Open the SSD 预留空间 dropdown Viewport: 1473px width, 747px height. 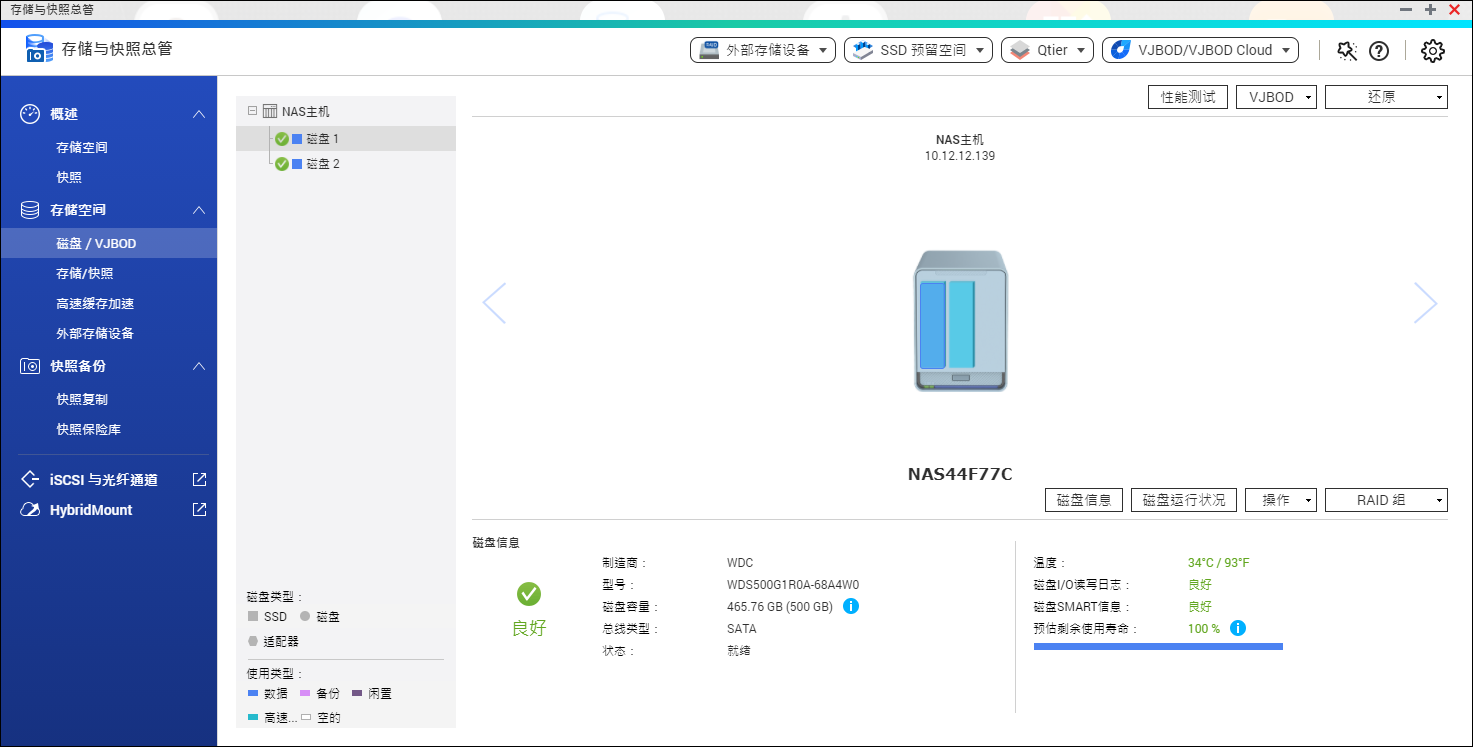[x=917, y=50]
